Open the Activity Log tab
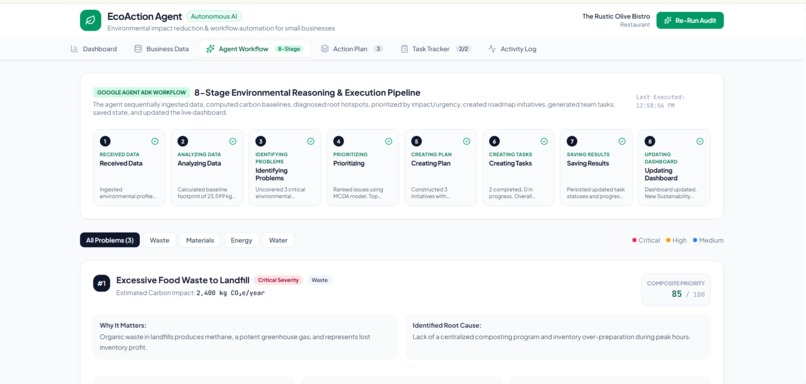The image size is (806, 384). point(512,49)
